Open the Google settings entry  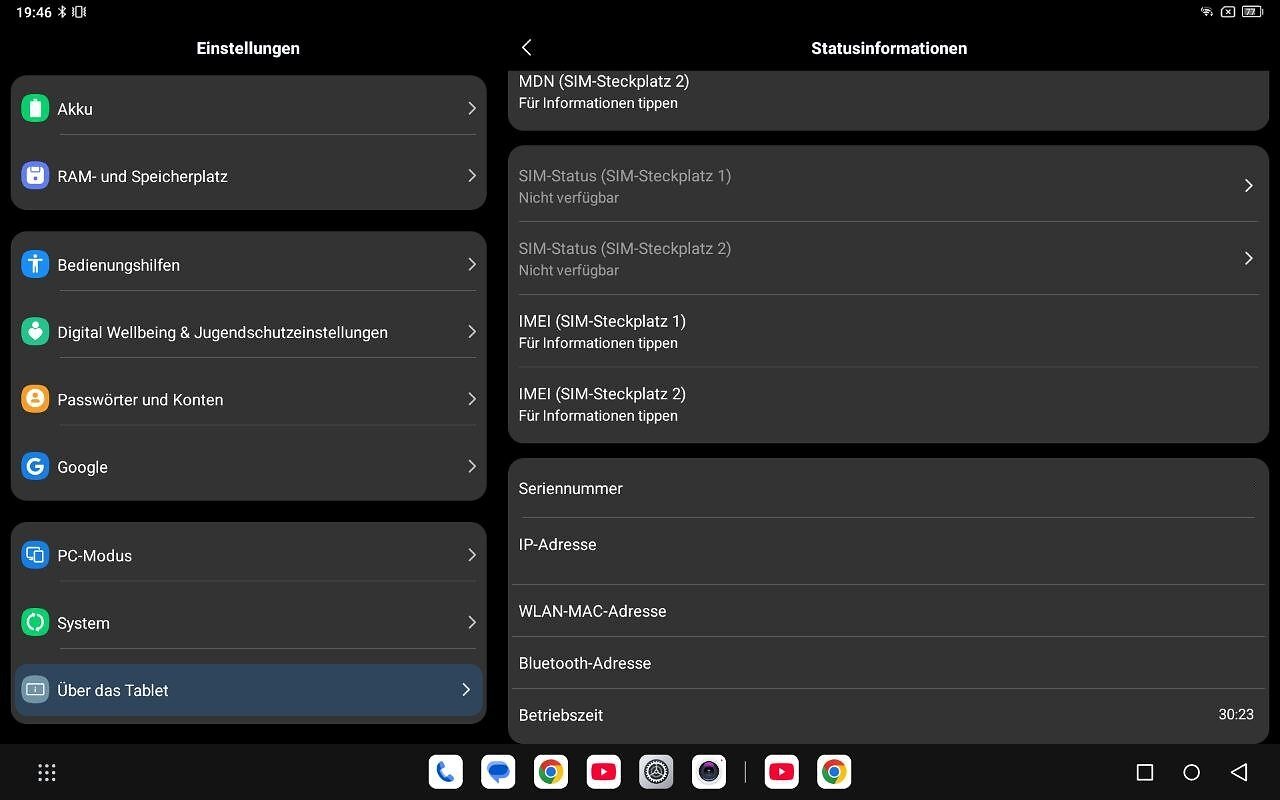[248, 466]
